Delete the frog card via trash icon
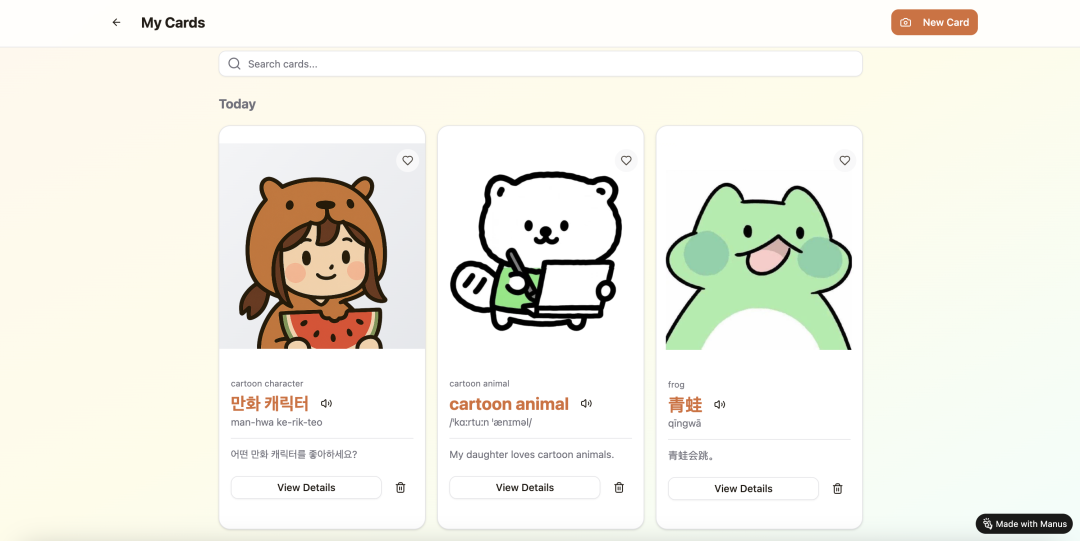Image resolution: width=1080 pixels, height=541 pixels. pyautogui.click(x=838, y=488)
